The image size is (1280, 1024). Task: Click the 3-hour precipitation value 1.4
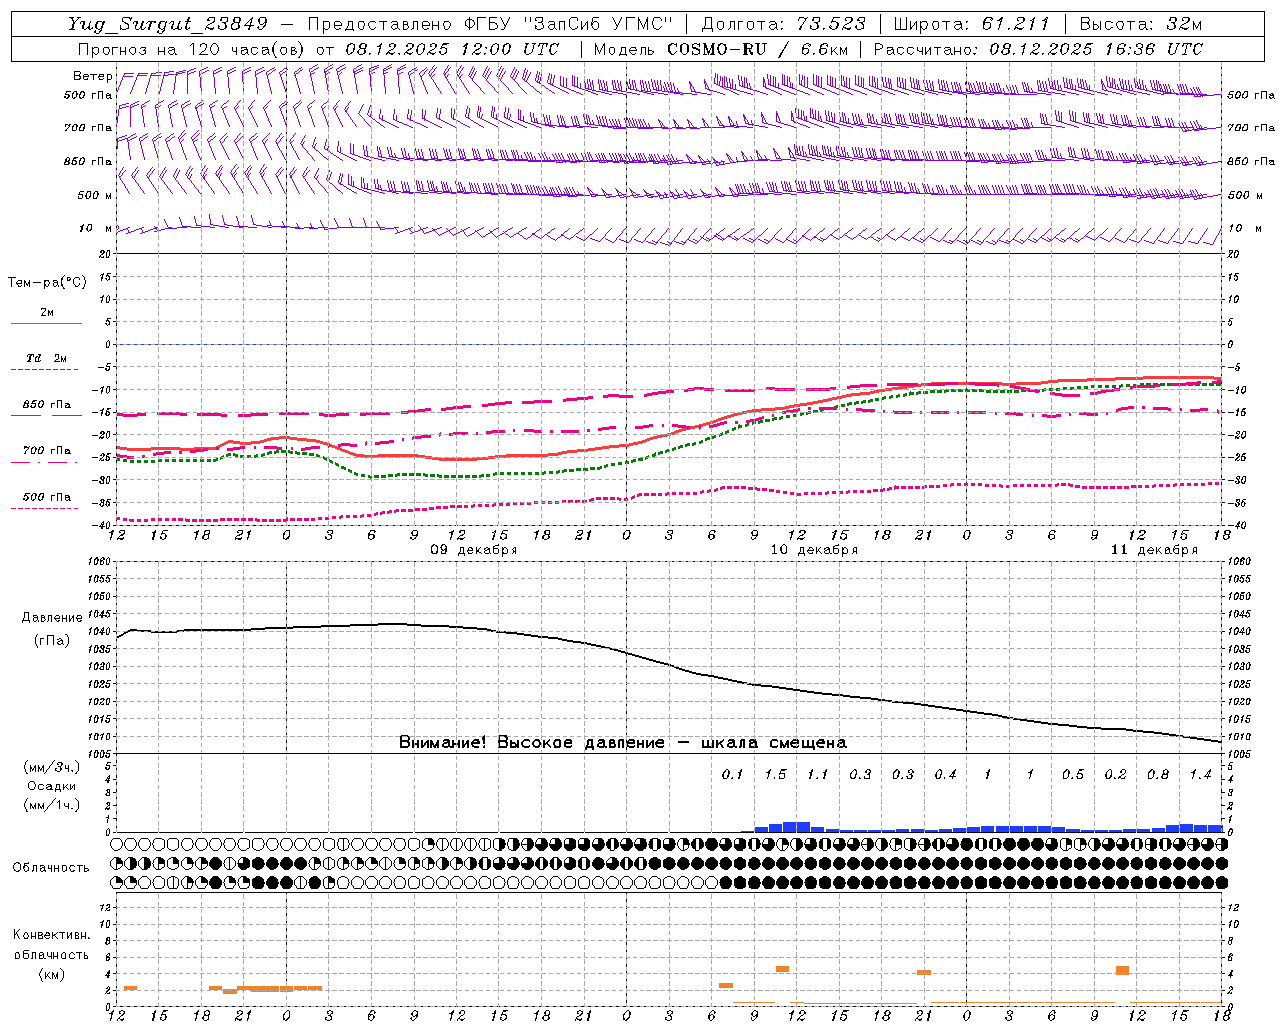click(x=1201, y=775)
